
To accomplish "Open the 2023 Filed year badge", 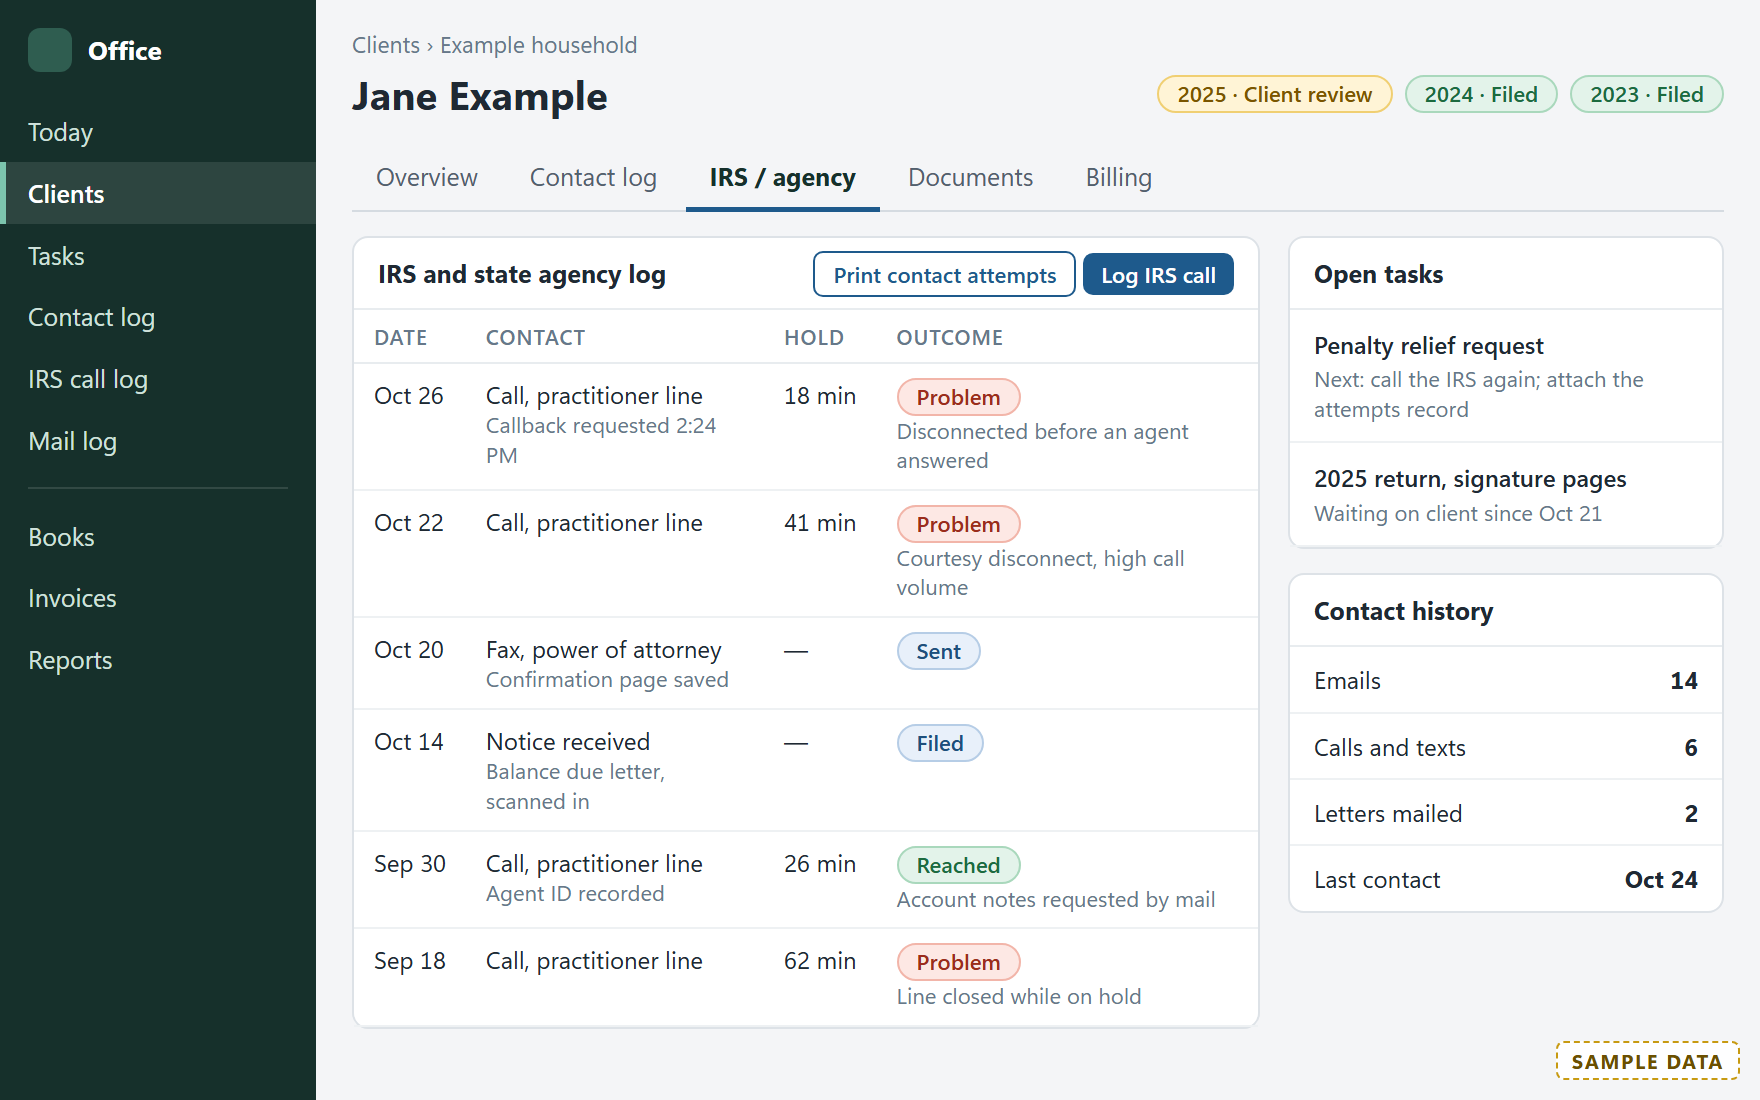I will coord(1647,95).
